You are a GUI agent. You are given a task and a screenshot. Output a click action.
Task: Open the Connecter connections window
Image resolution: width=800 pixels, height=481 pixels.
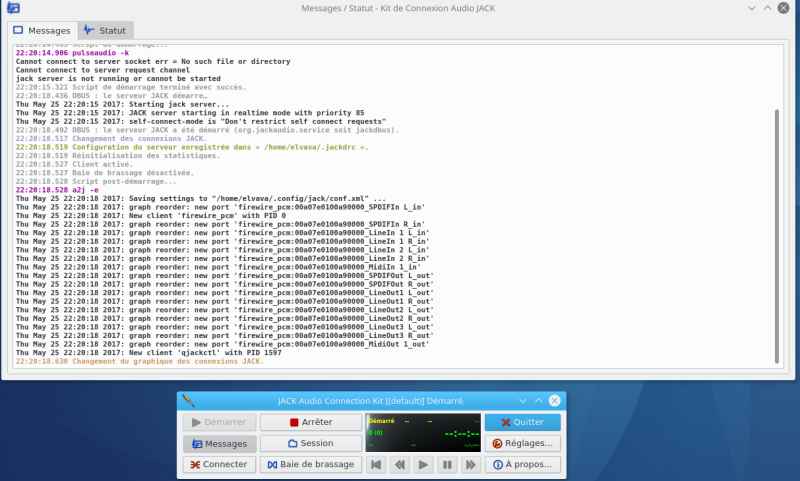(x=219, y=464)
